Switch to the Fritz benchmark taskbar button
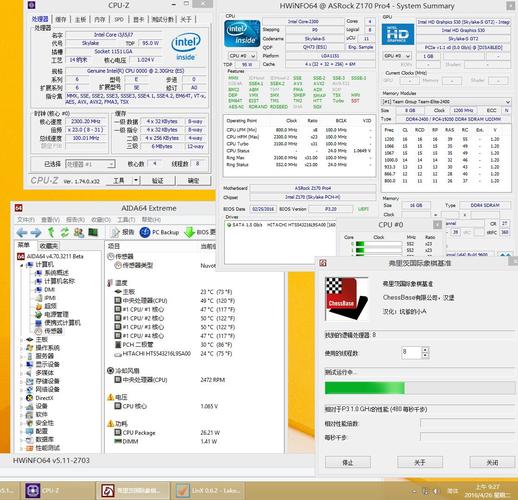 [133, 491]
